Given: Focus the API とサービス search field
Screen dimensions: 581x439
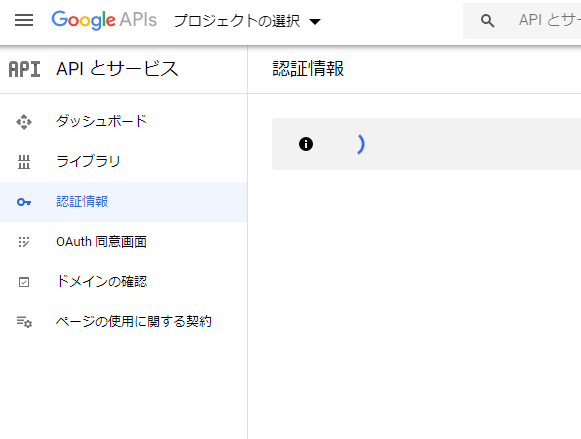Looking at the screenshot, I should [522, 21].
